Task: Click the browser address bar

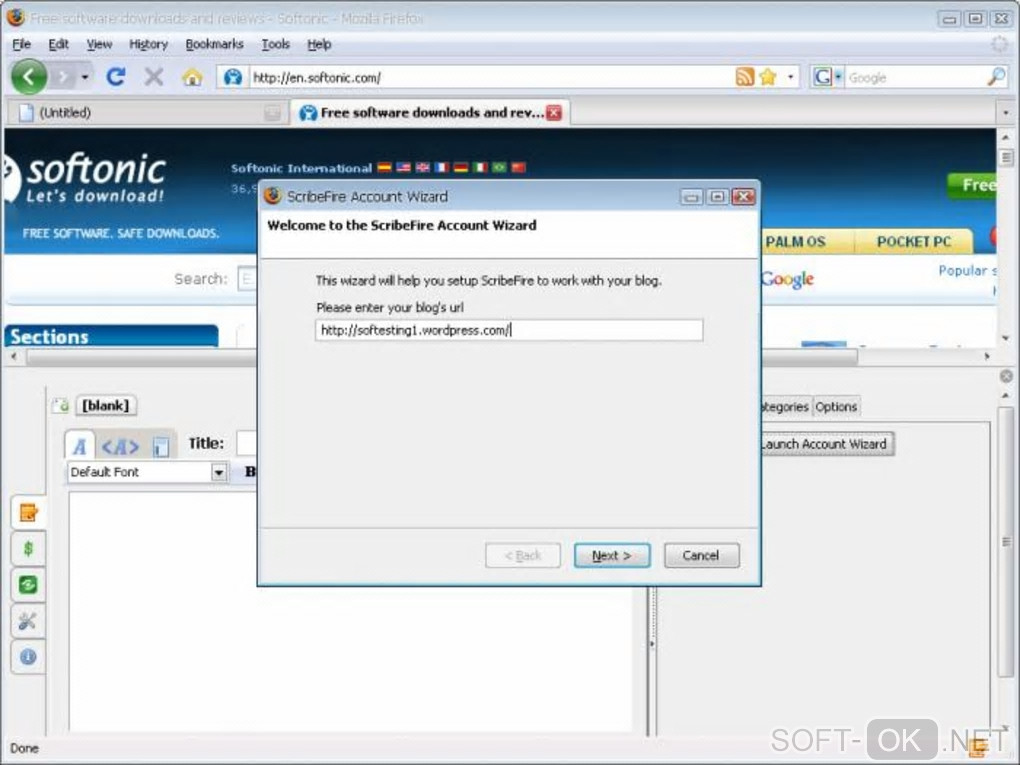Action: (x=492, y=77)
